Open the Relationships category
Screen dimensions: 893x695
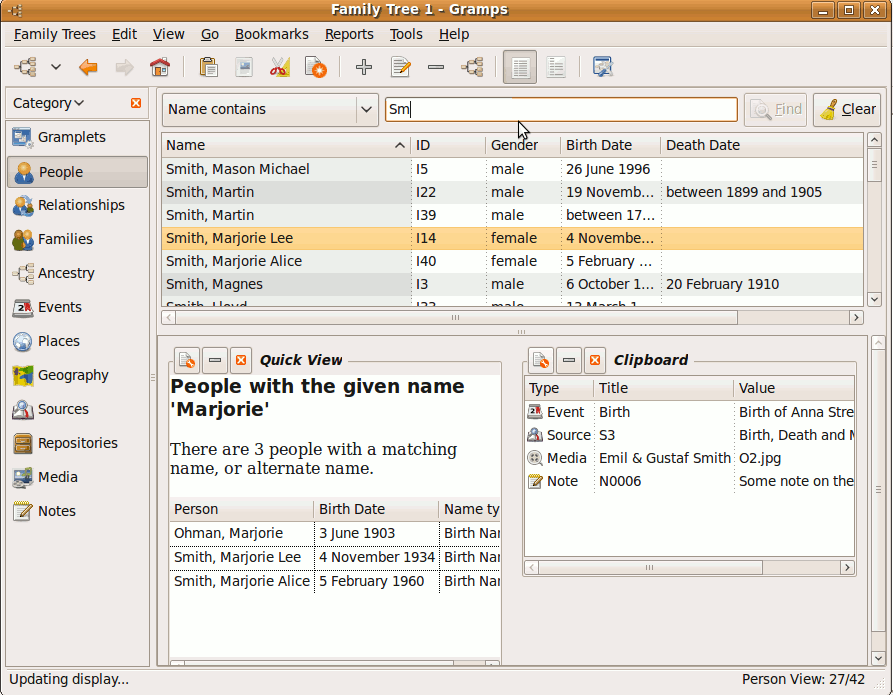click(x=77, y=205)
